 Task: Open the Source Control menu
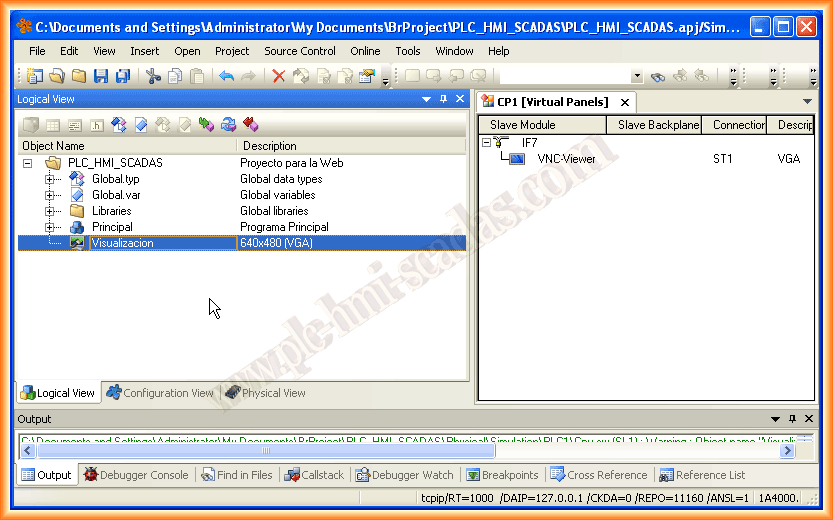pos(299,51)
